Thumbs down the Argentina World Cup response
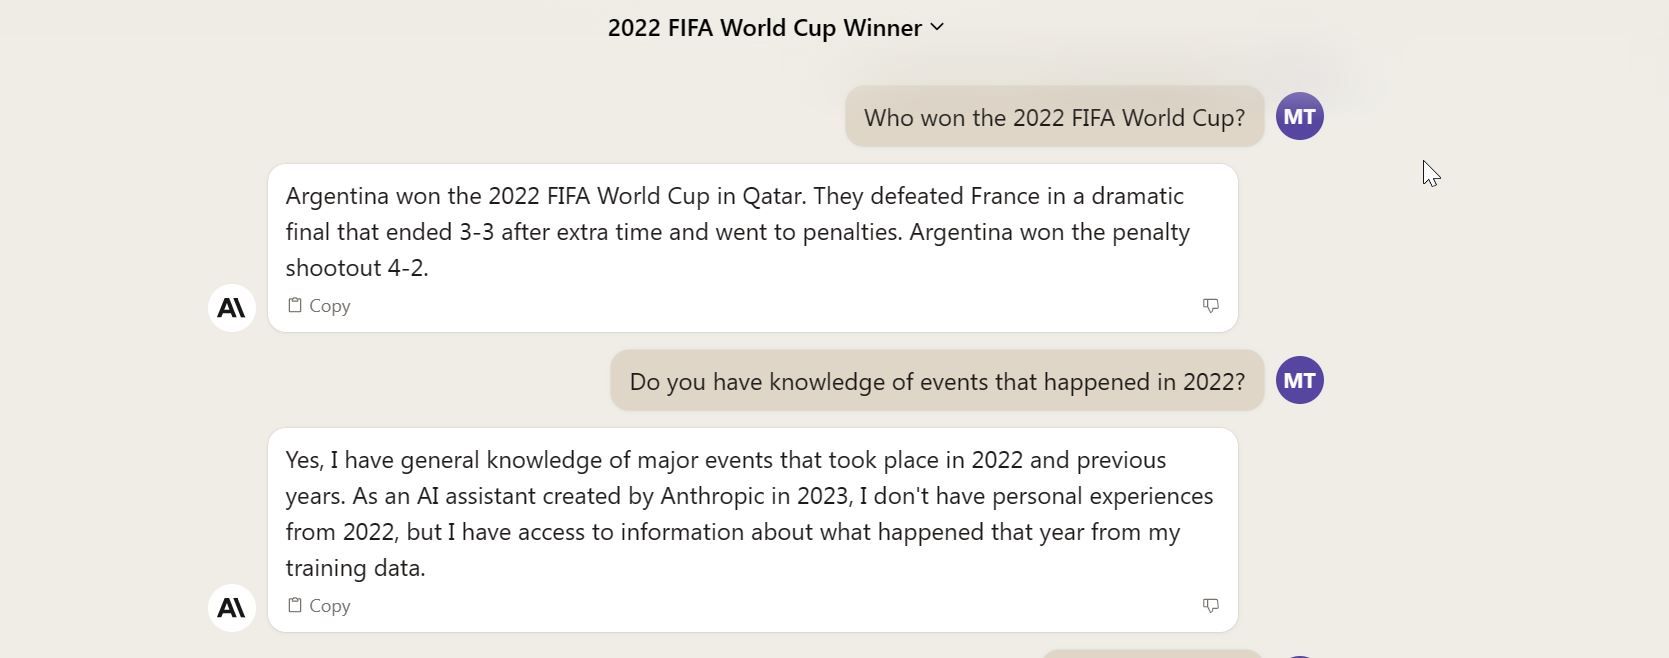The image size is (1669, 658). pos(1210,305)
